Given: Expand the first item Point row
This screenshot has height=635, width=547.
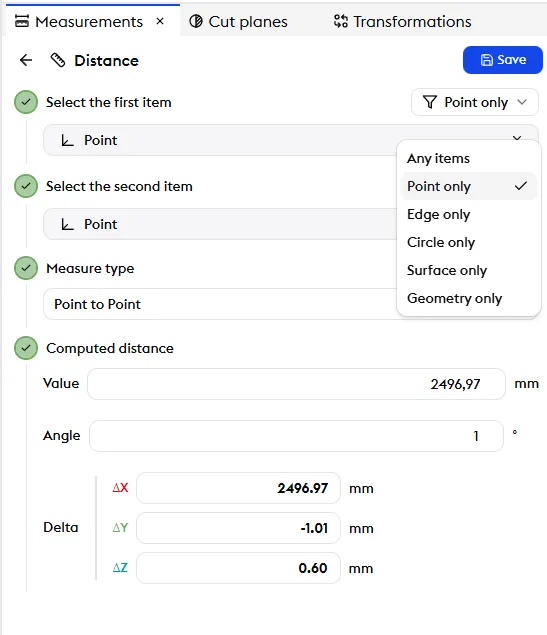Looking at the screenshot, I should [x=290, y=140].
